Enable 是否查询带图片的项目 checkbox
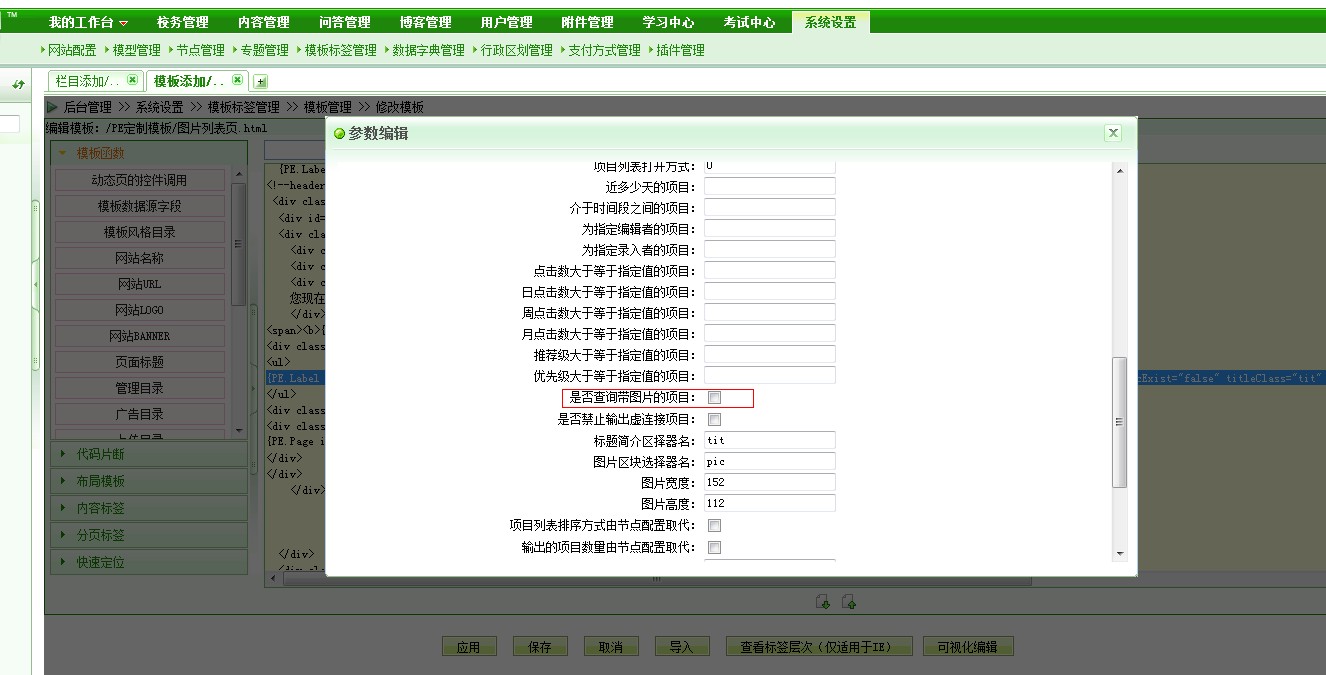1326x675 pixels. [x=714, y=398]
